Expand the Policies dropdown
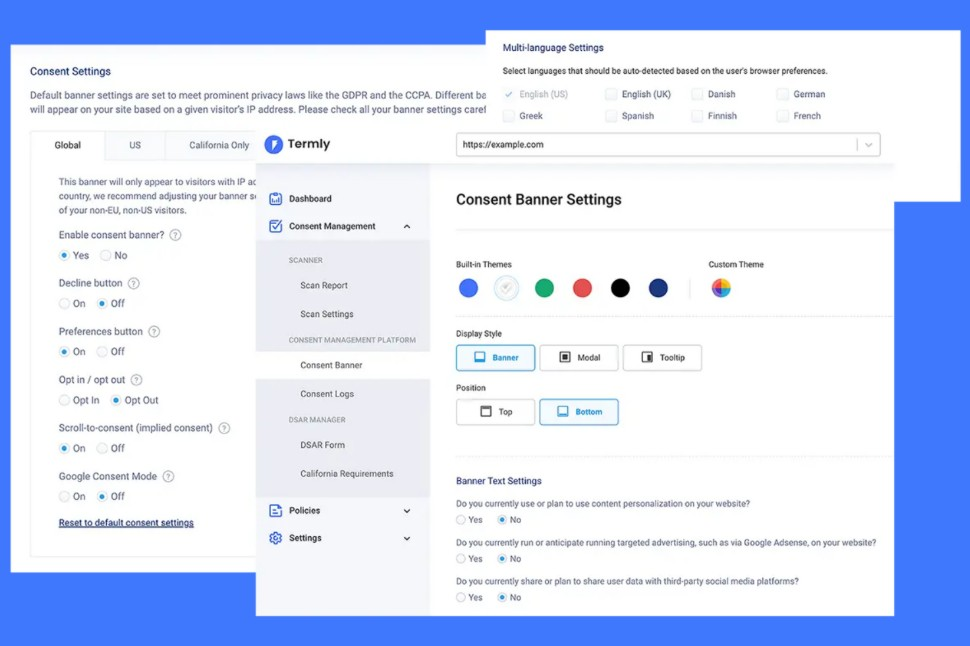The width and height of the screenshot is (970, 646). click(407, 510)
